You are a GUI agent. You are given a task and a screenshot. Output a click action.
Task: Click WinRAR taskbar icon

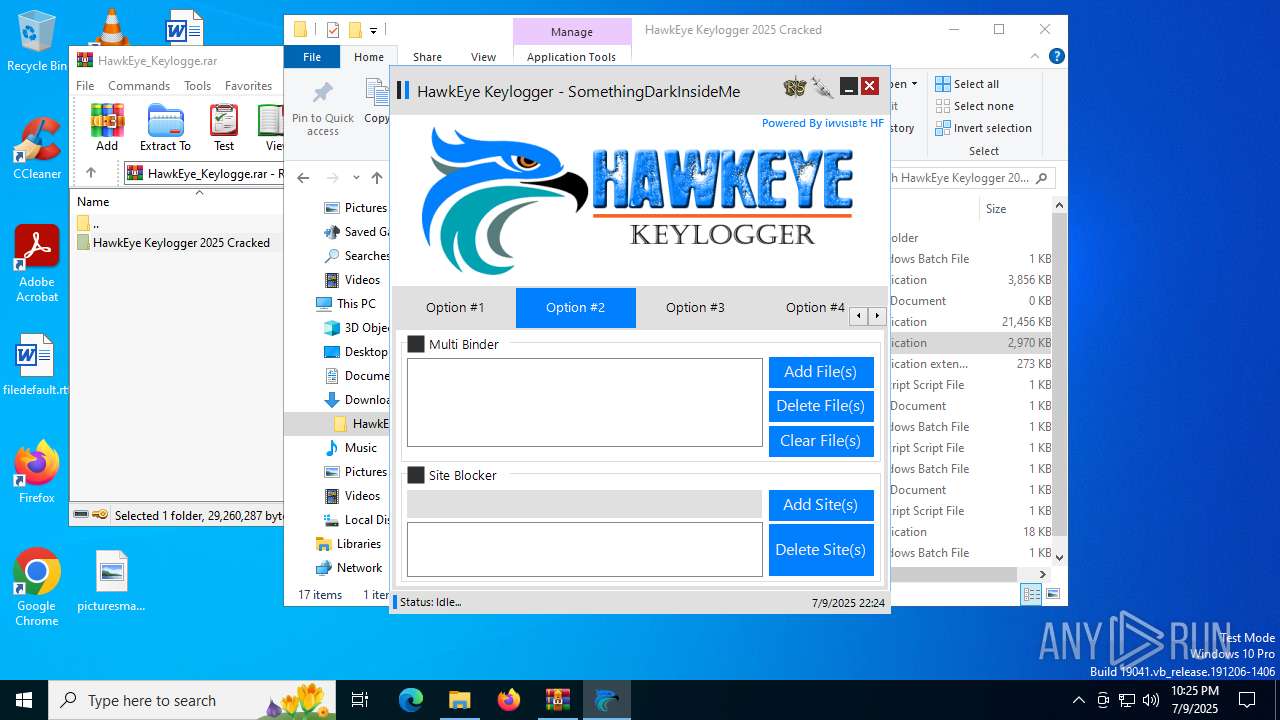[x=557, y=700]
